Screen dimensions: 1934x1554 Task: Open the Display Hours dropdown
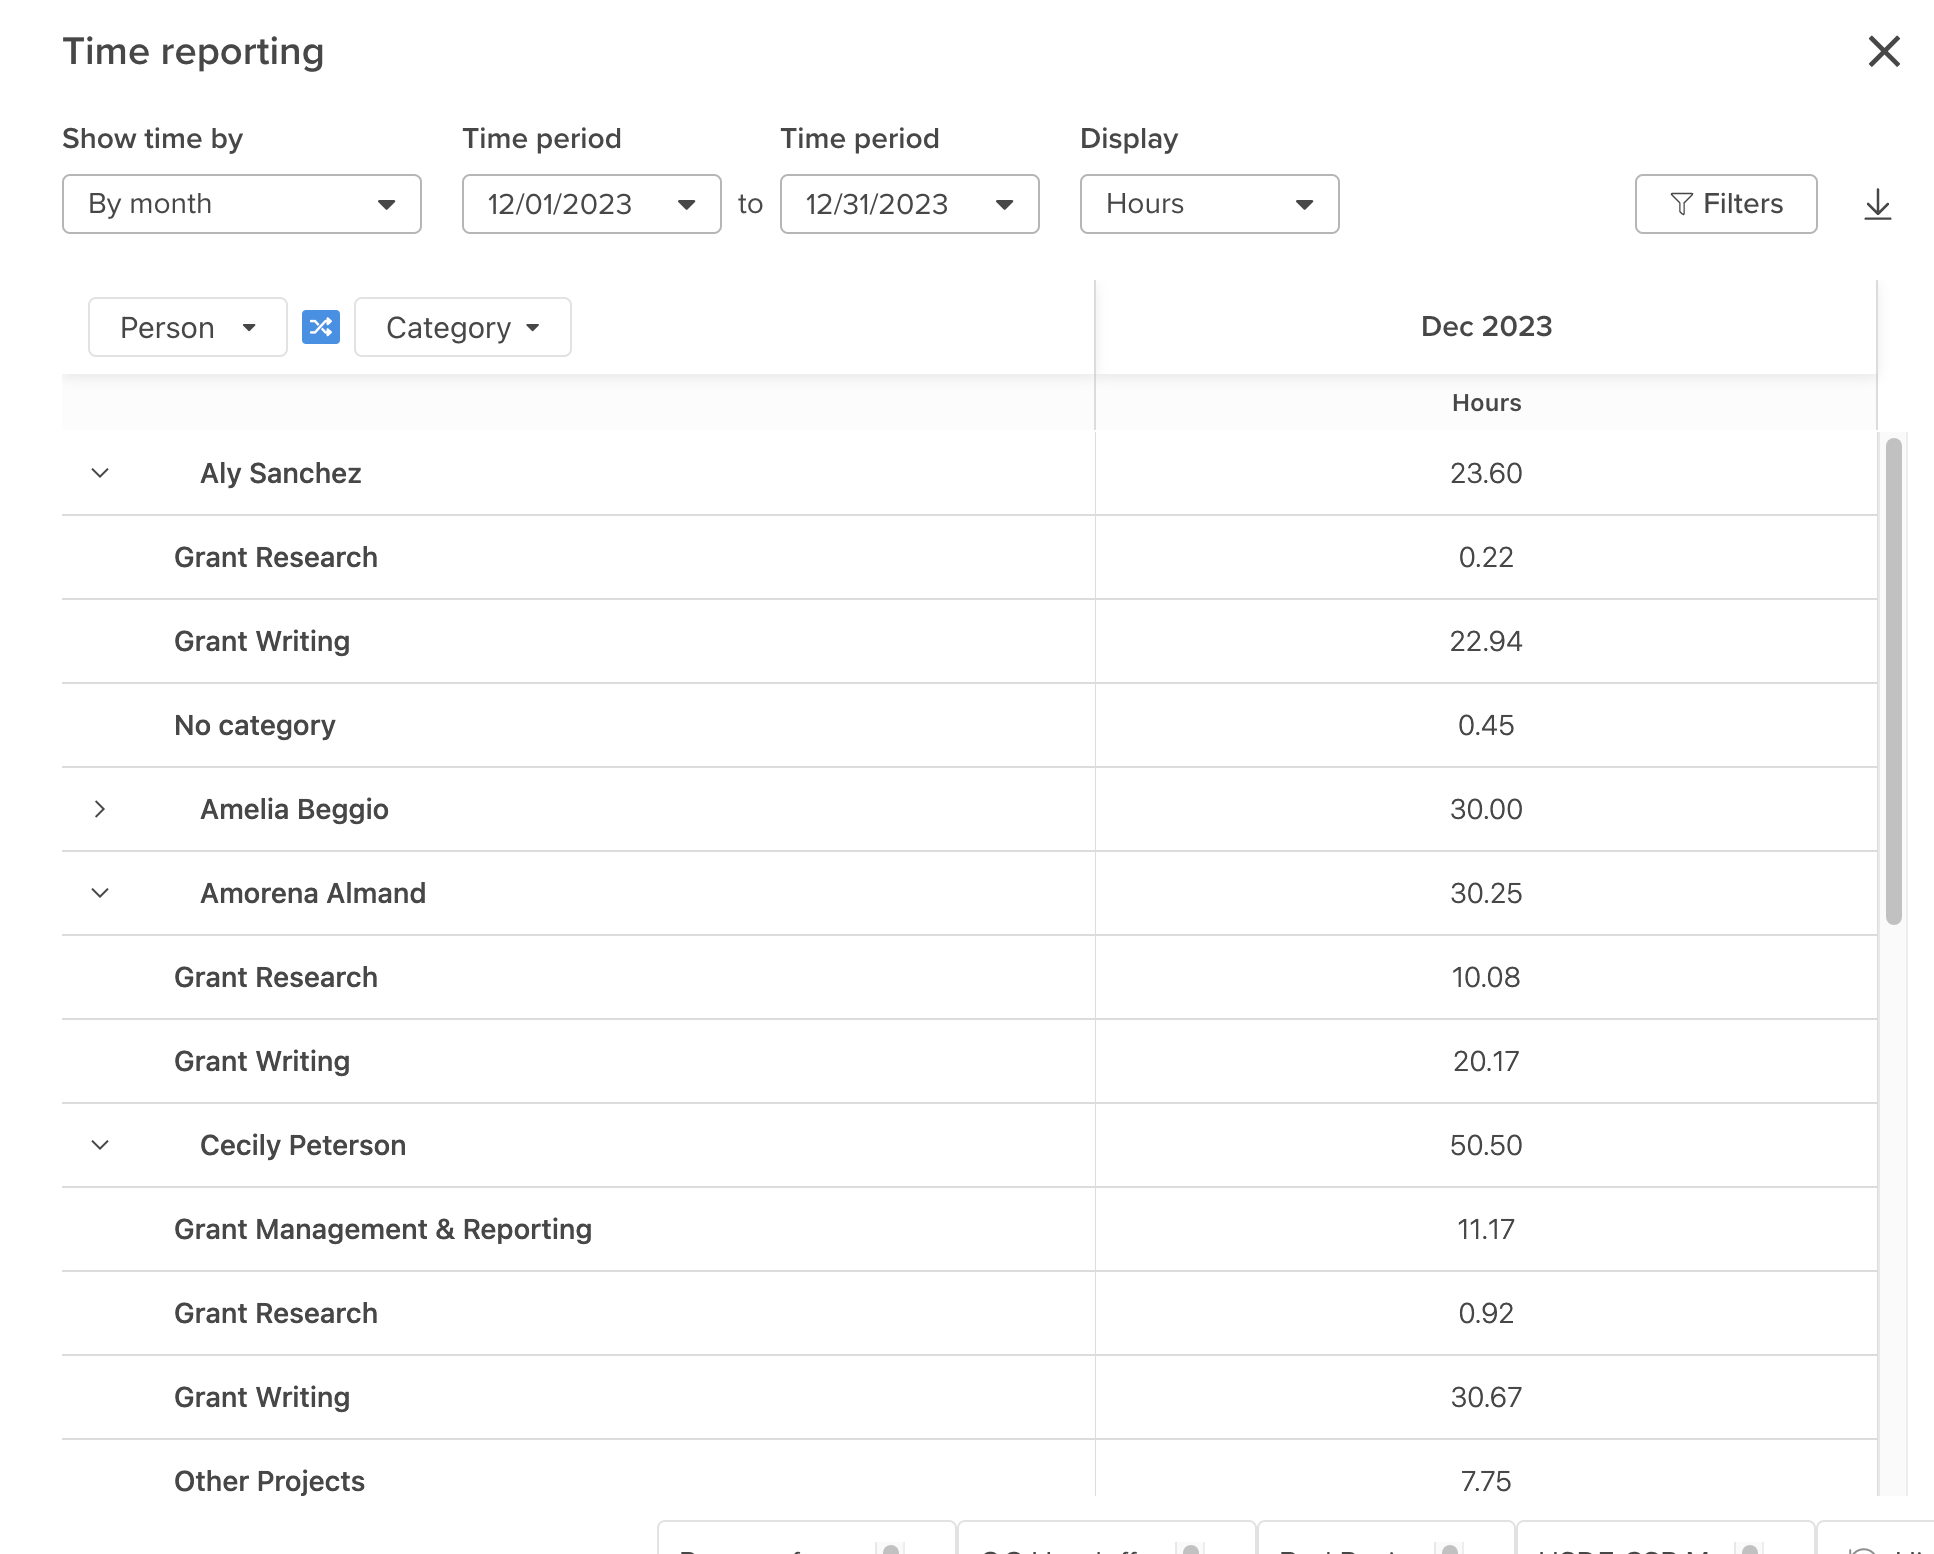(x=1210, y=204)
